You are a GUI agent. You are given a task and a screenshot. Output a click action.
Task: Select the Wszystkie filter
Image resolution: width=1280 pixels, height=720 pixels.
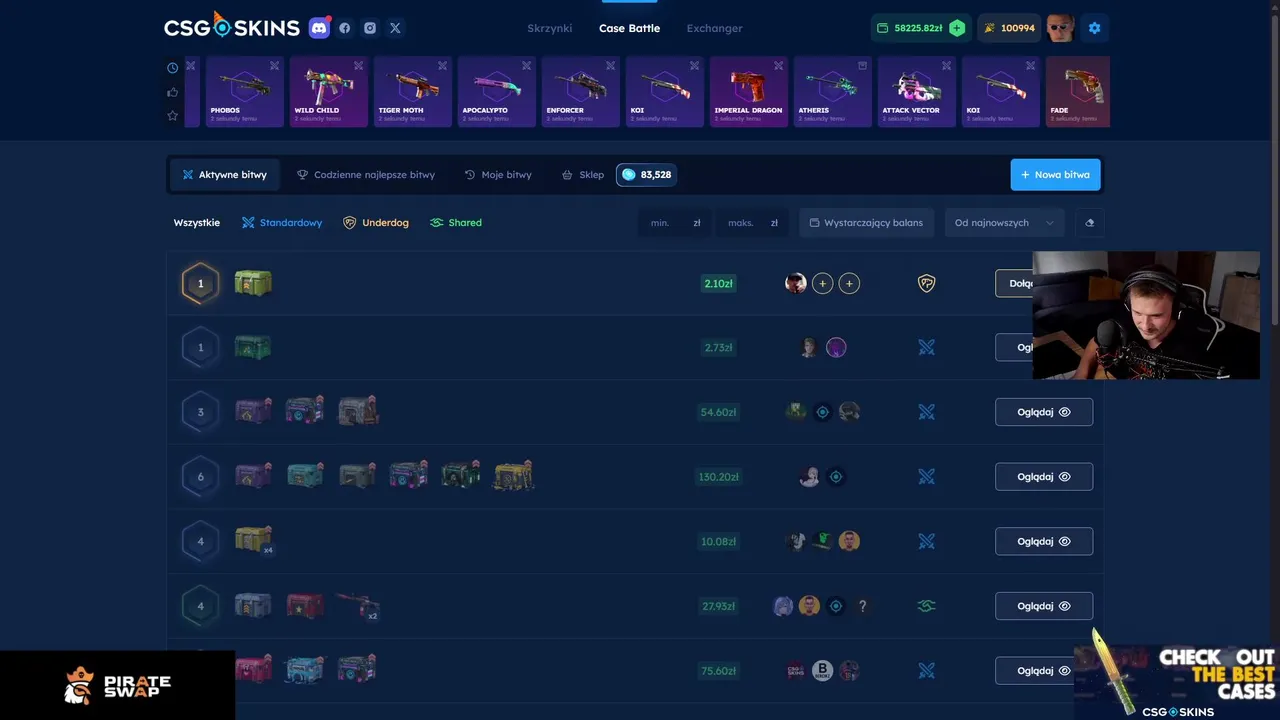(x=197, y=222)
